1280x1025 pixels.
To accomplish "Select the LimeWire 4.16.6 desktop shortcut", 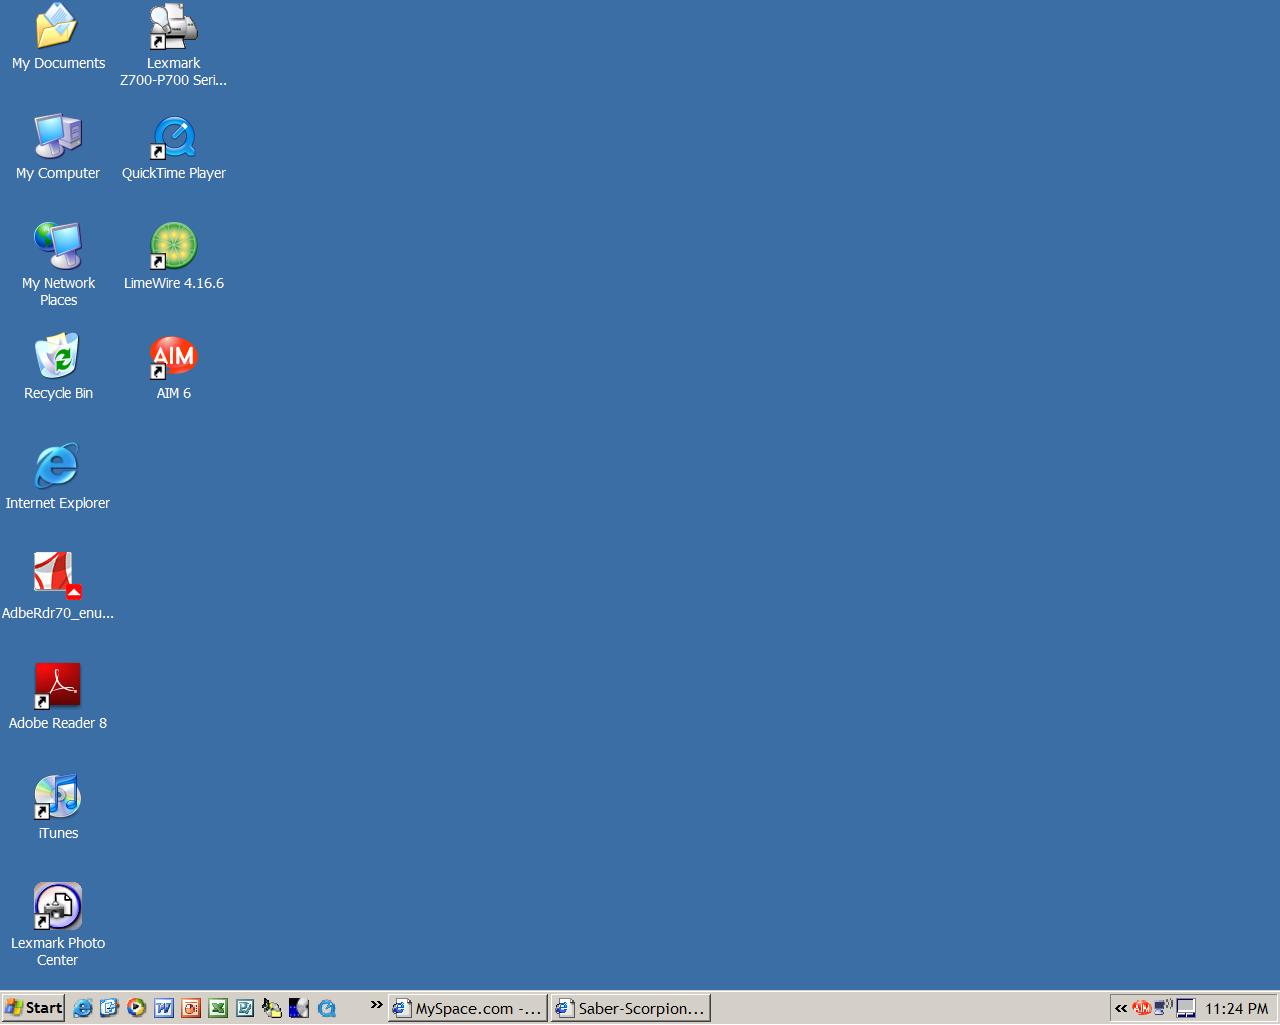I will tap(174, 258).
